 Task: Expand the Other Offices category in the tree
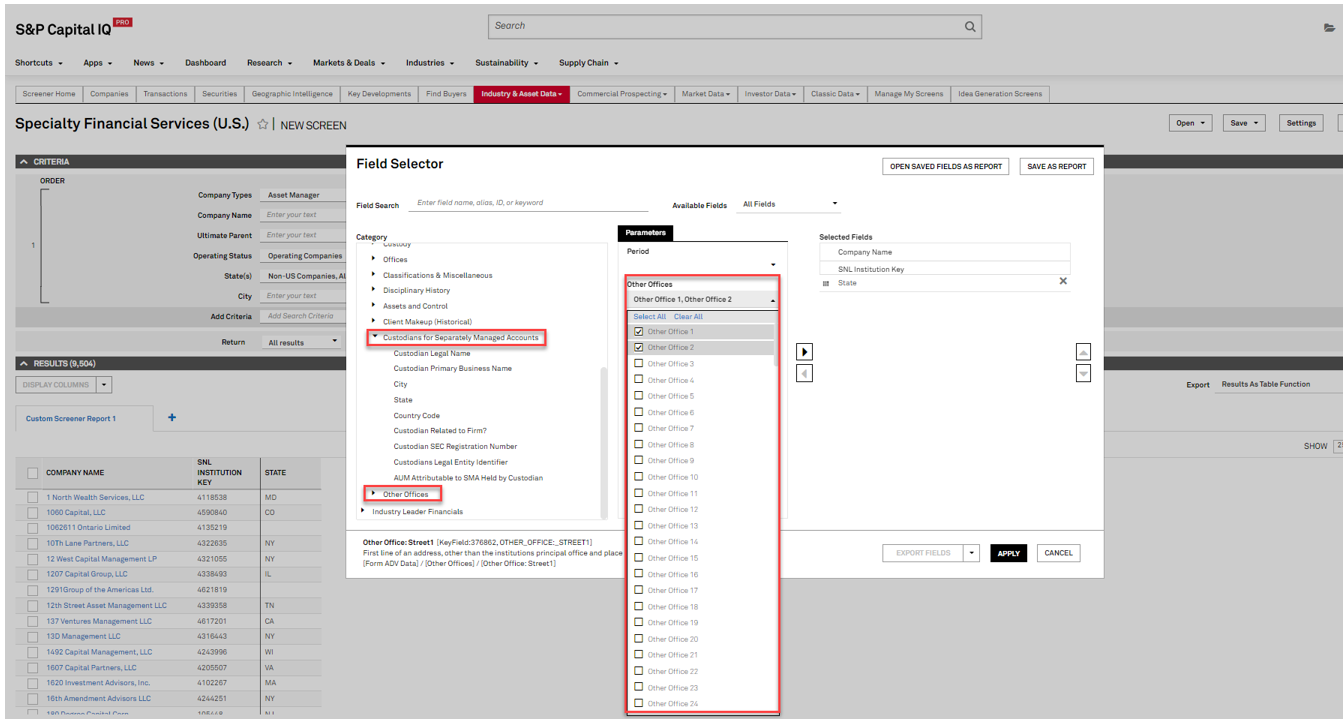[x=374, y=494]
